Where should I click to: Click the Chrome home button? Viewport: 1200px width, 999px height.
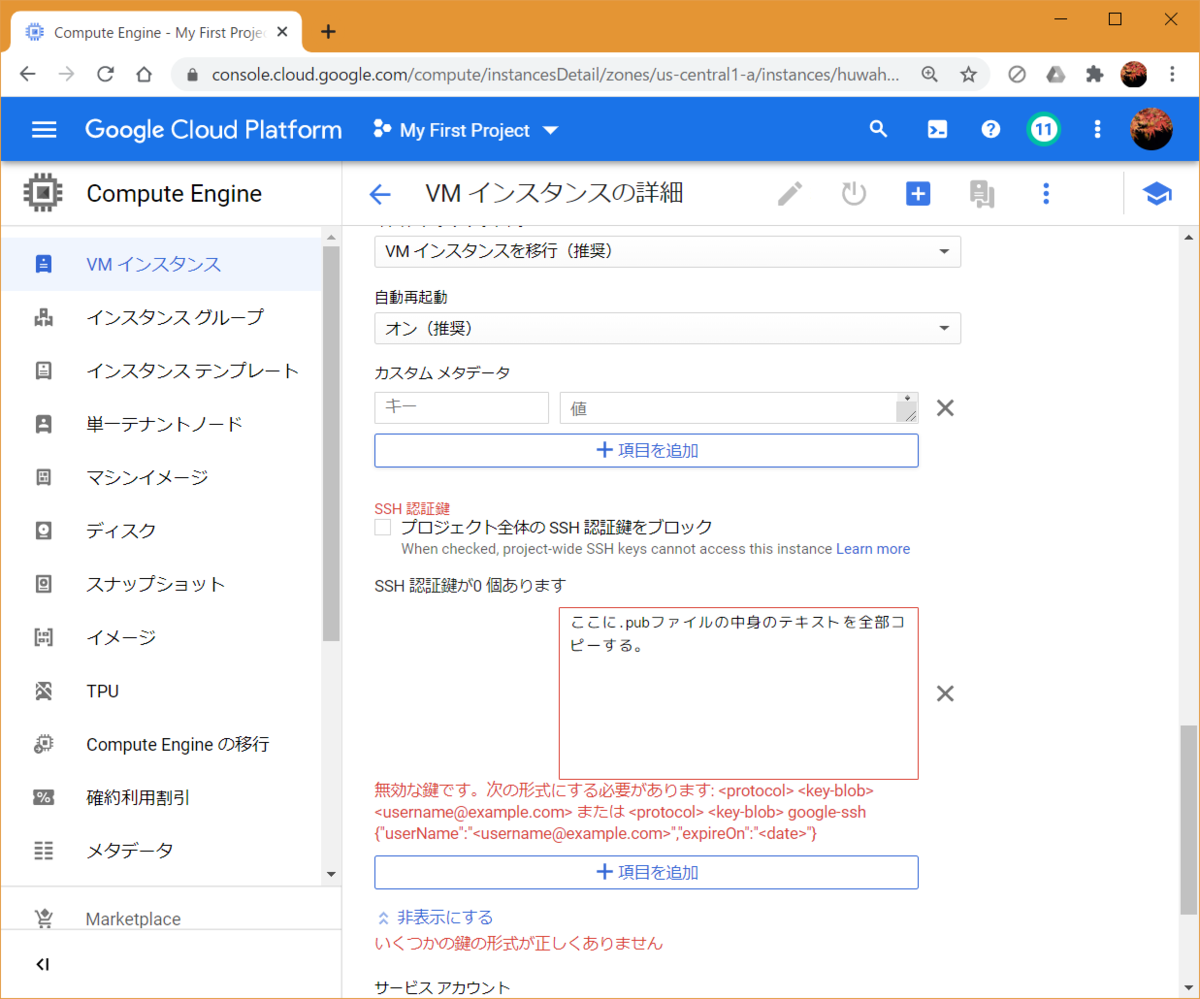click(144, 74)
